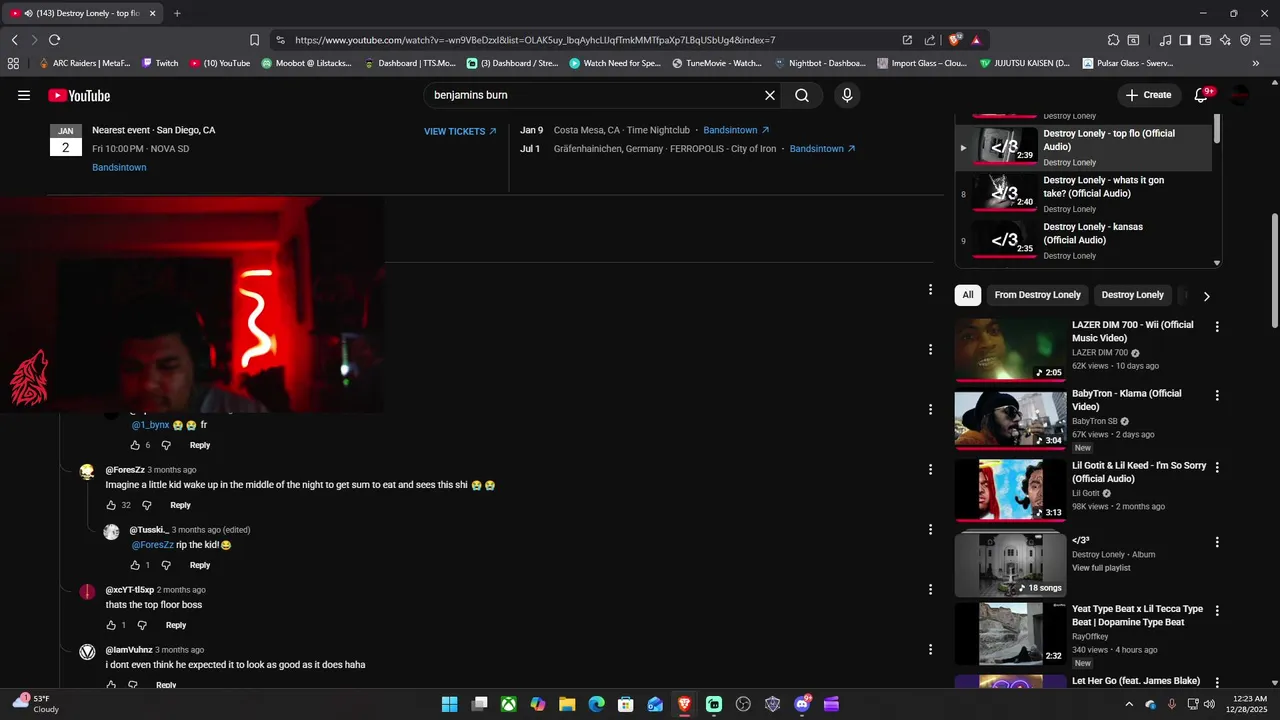Screen dimensions: 1280x720
Task: Open new browser tab
Action: (177, 13)
